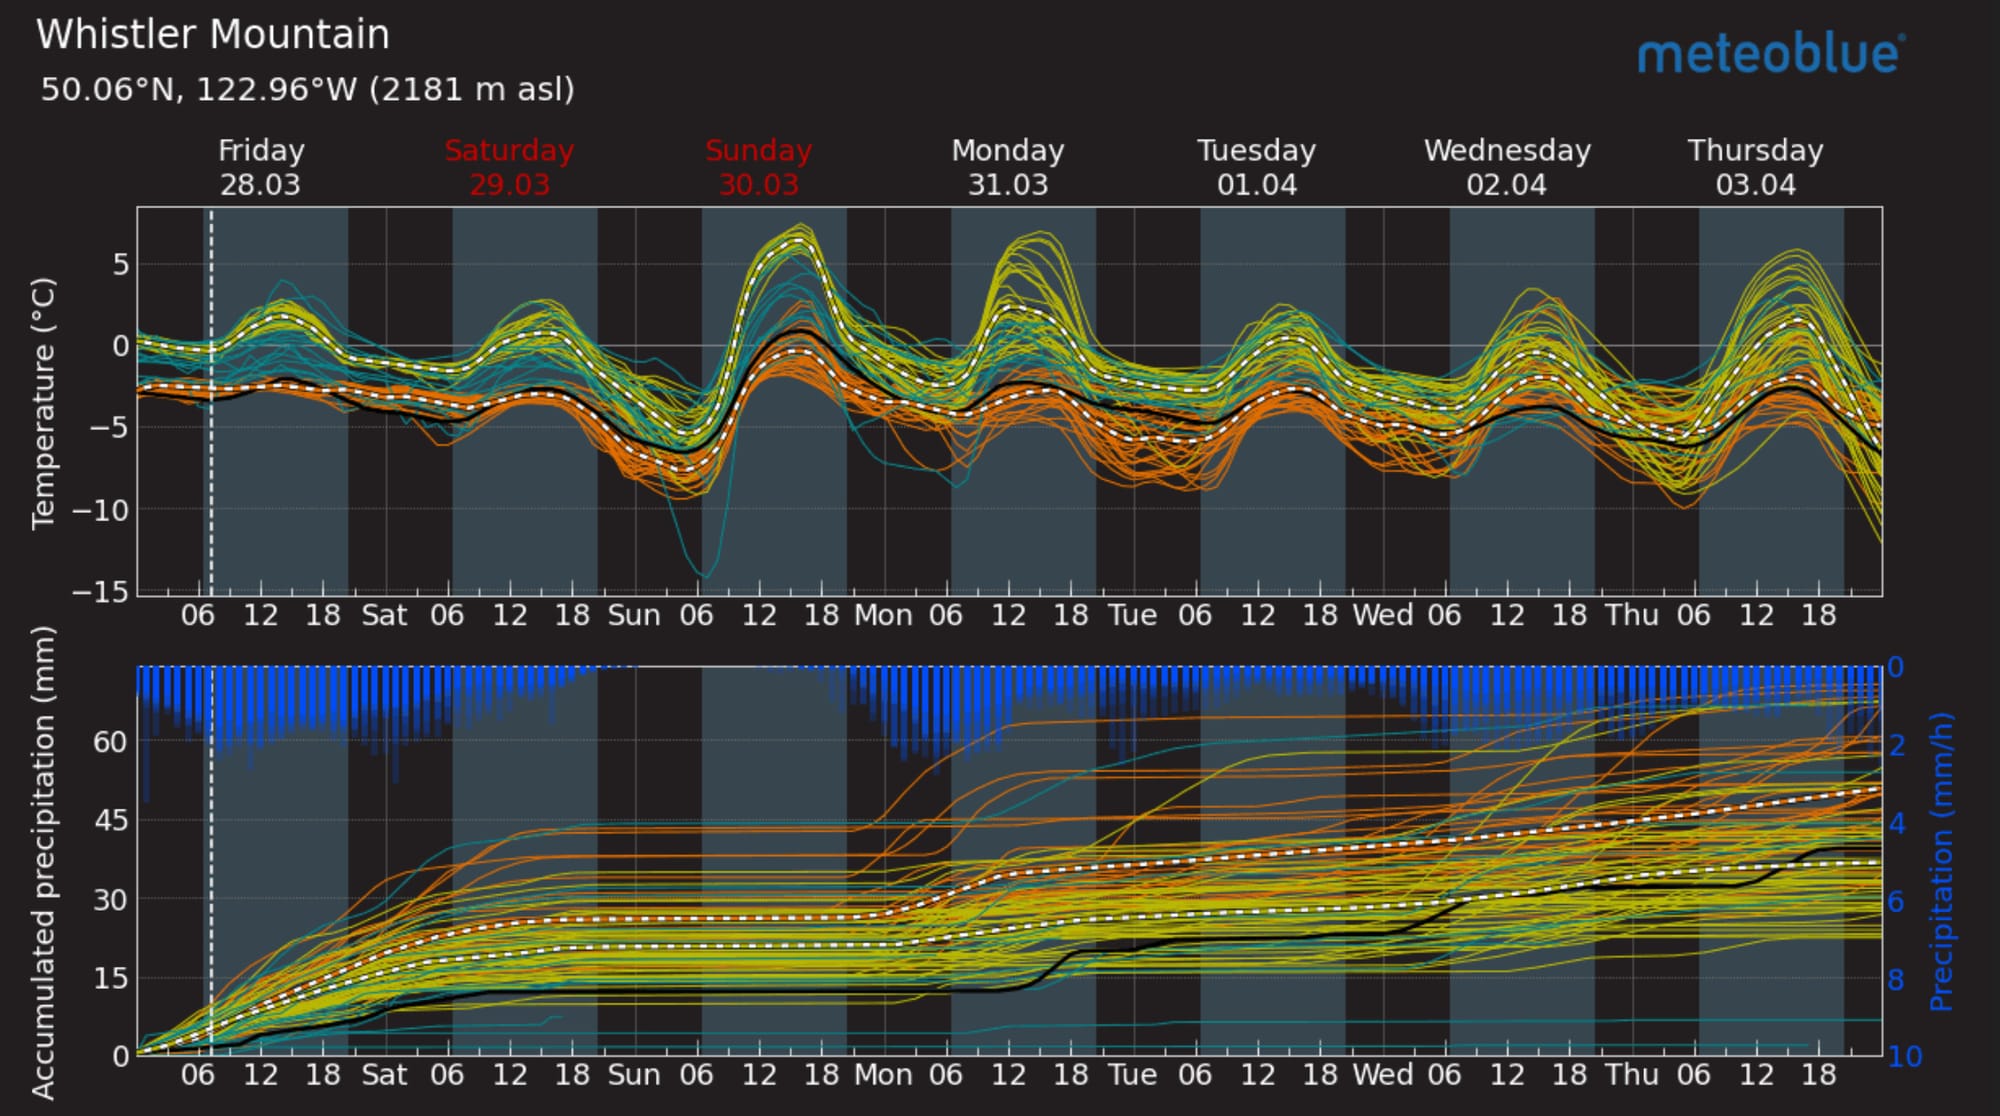Screen dimensions: 2000x1116
Task: Click the Thu tick on precipitation time axis
Action: point(1632,1075)
